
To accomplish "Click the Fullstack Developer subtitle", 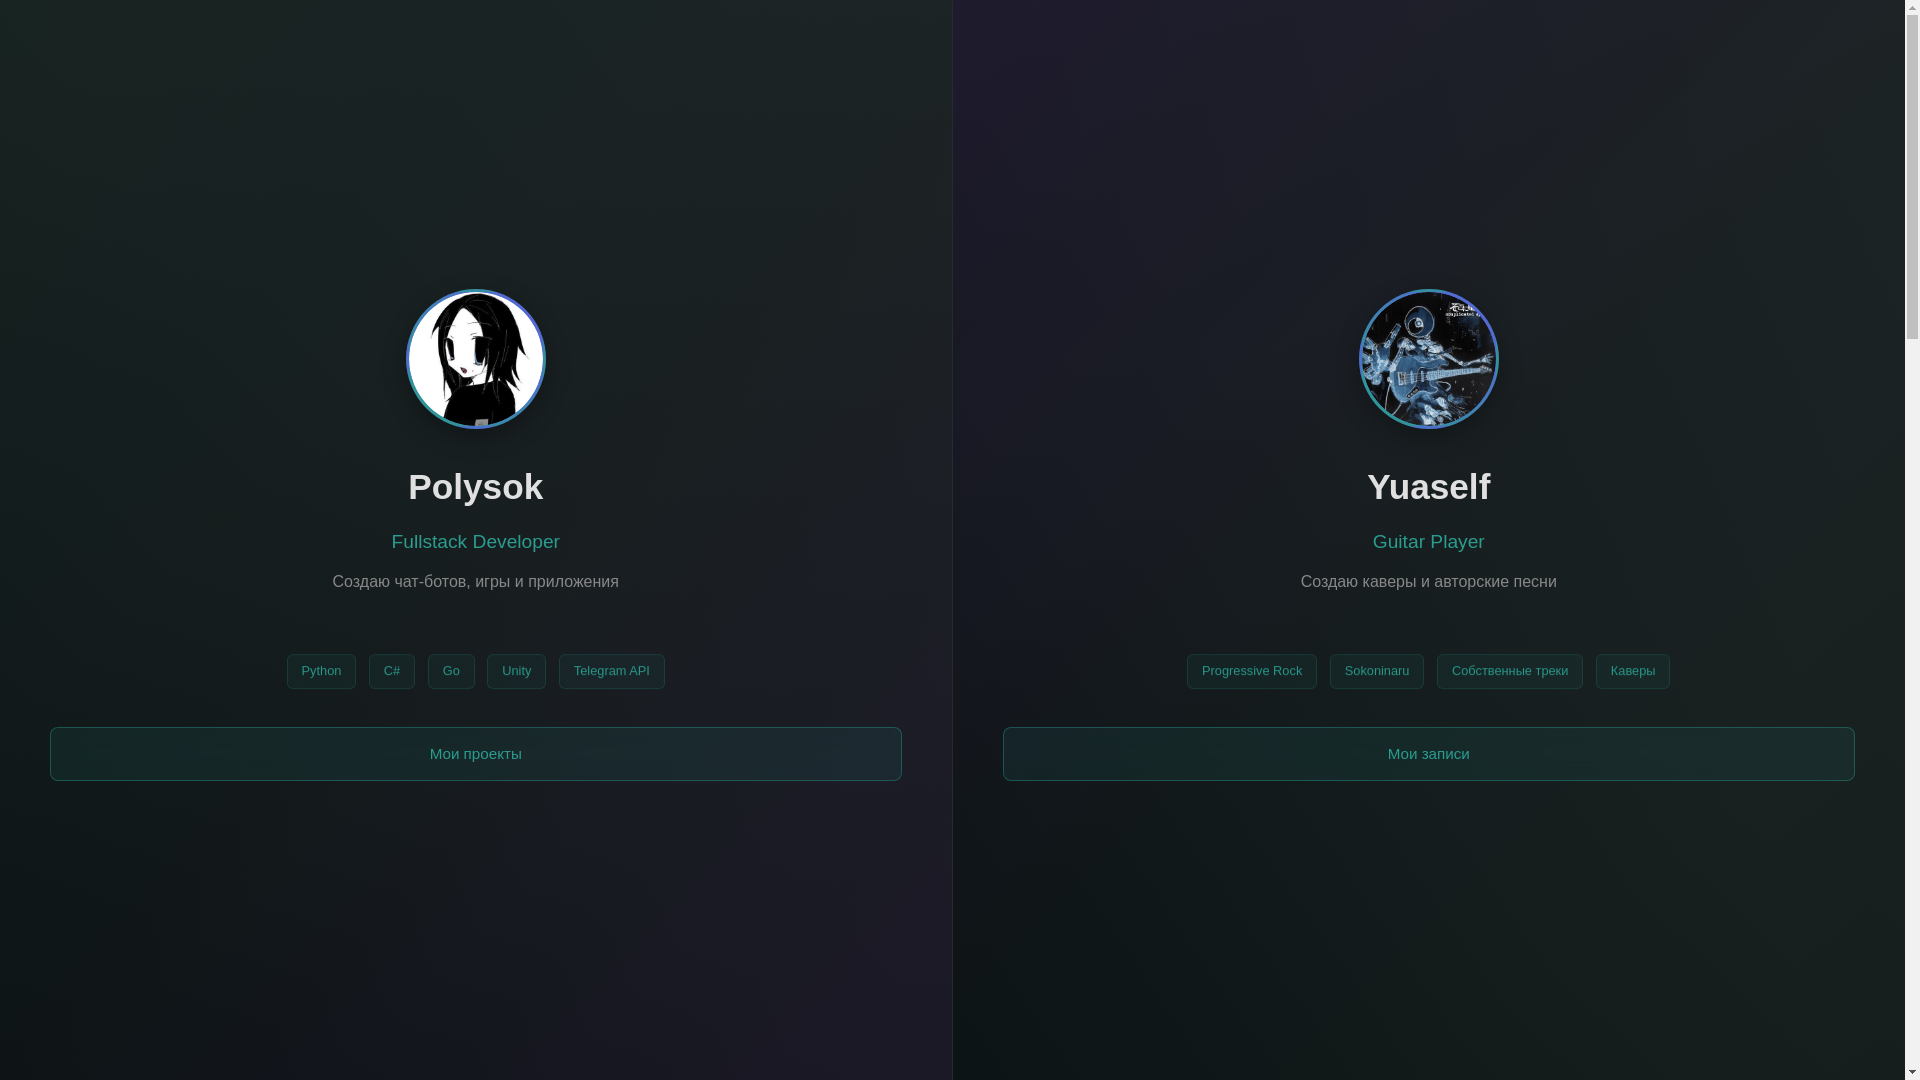I will [x=476, y=542].
